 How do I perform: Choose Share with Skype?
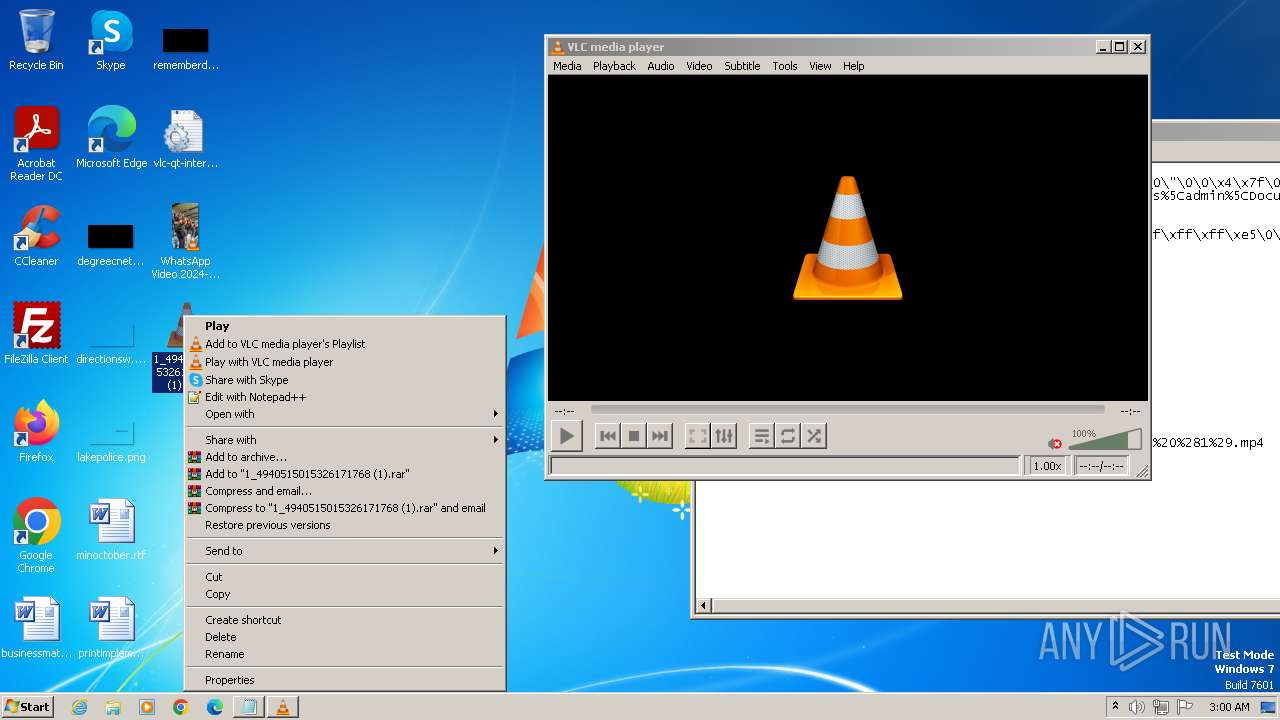345,380
